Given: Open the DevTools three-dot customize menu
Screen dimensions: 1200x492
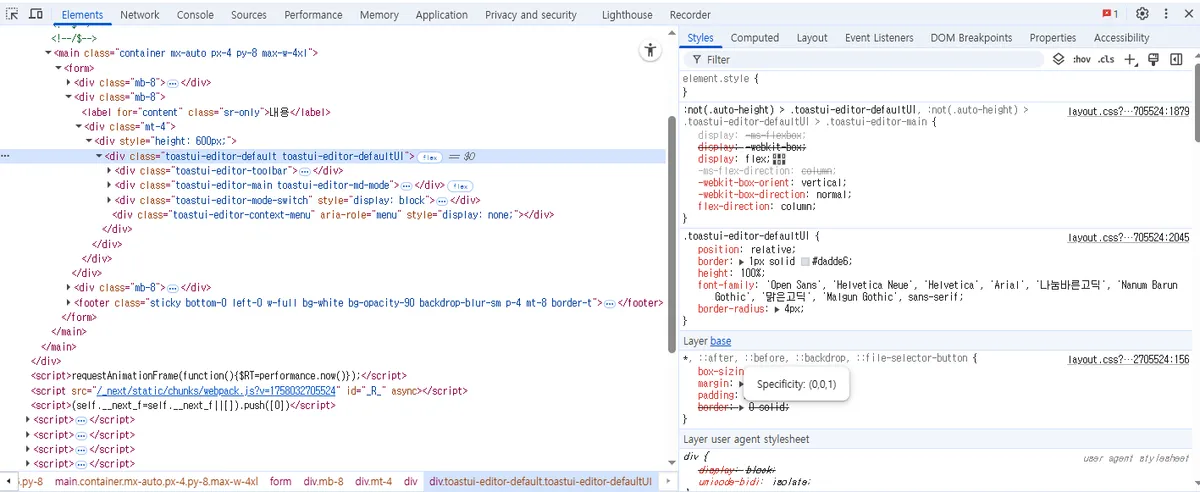Looking at the screenshot, I should tap(1166, 14).
